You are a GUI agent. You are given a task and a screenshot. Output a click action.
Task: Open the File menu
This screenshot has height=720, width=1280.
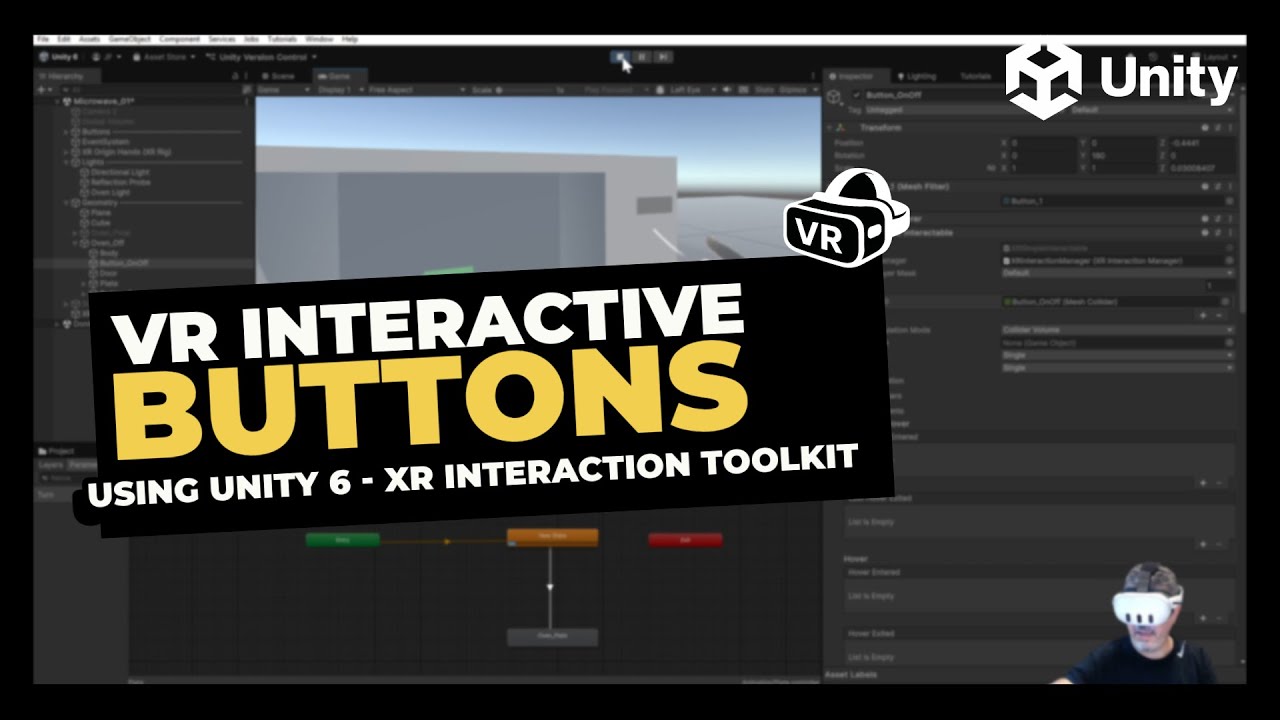pos(43,39)
